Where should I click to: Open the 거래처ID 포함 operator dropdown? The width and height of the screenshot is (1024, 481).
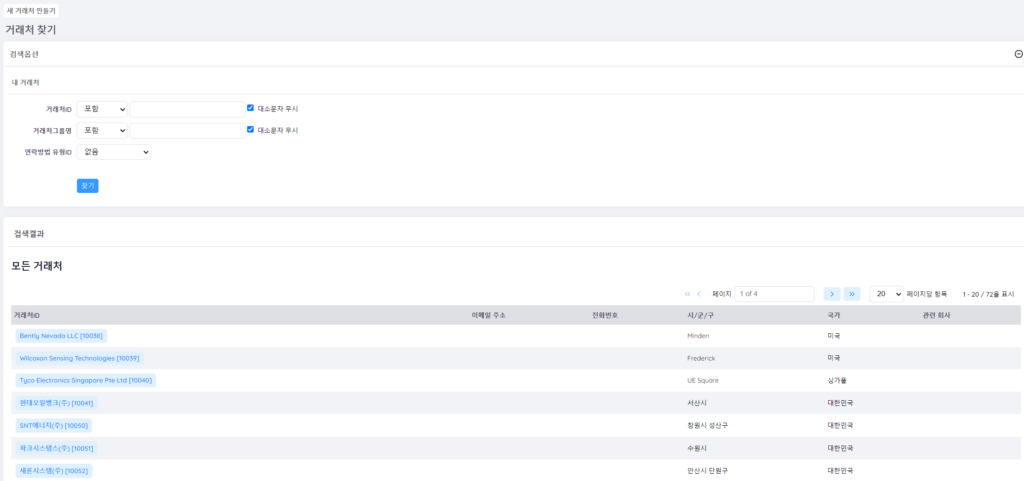tap(102, 109)
